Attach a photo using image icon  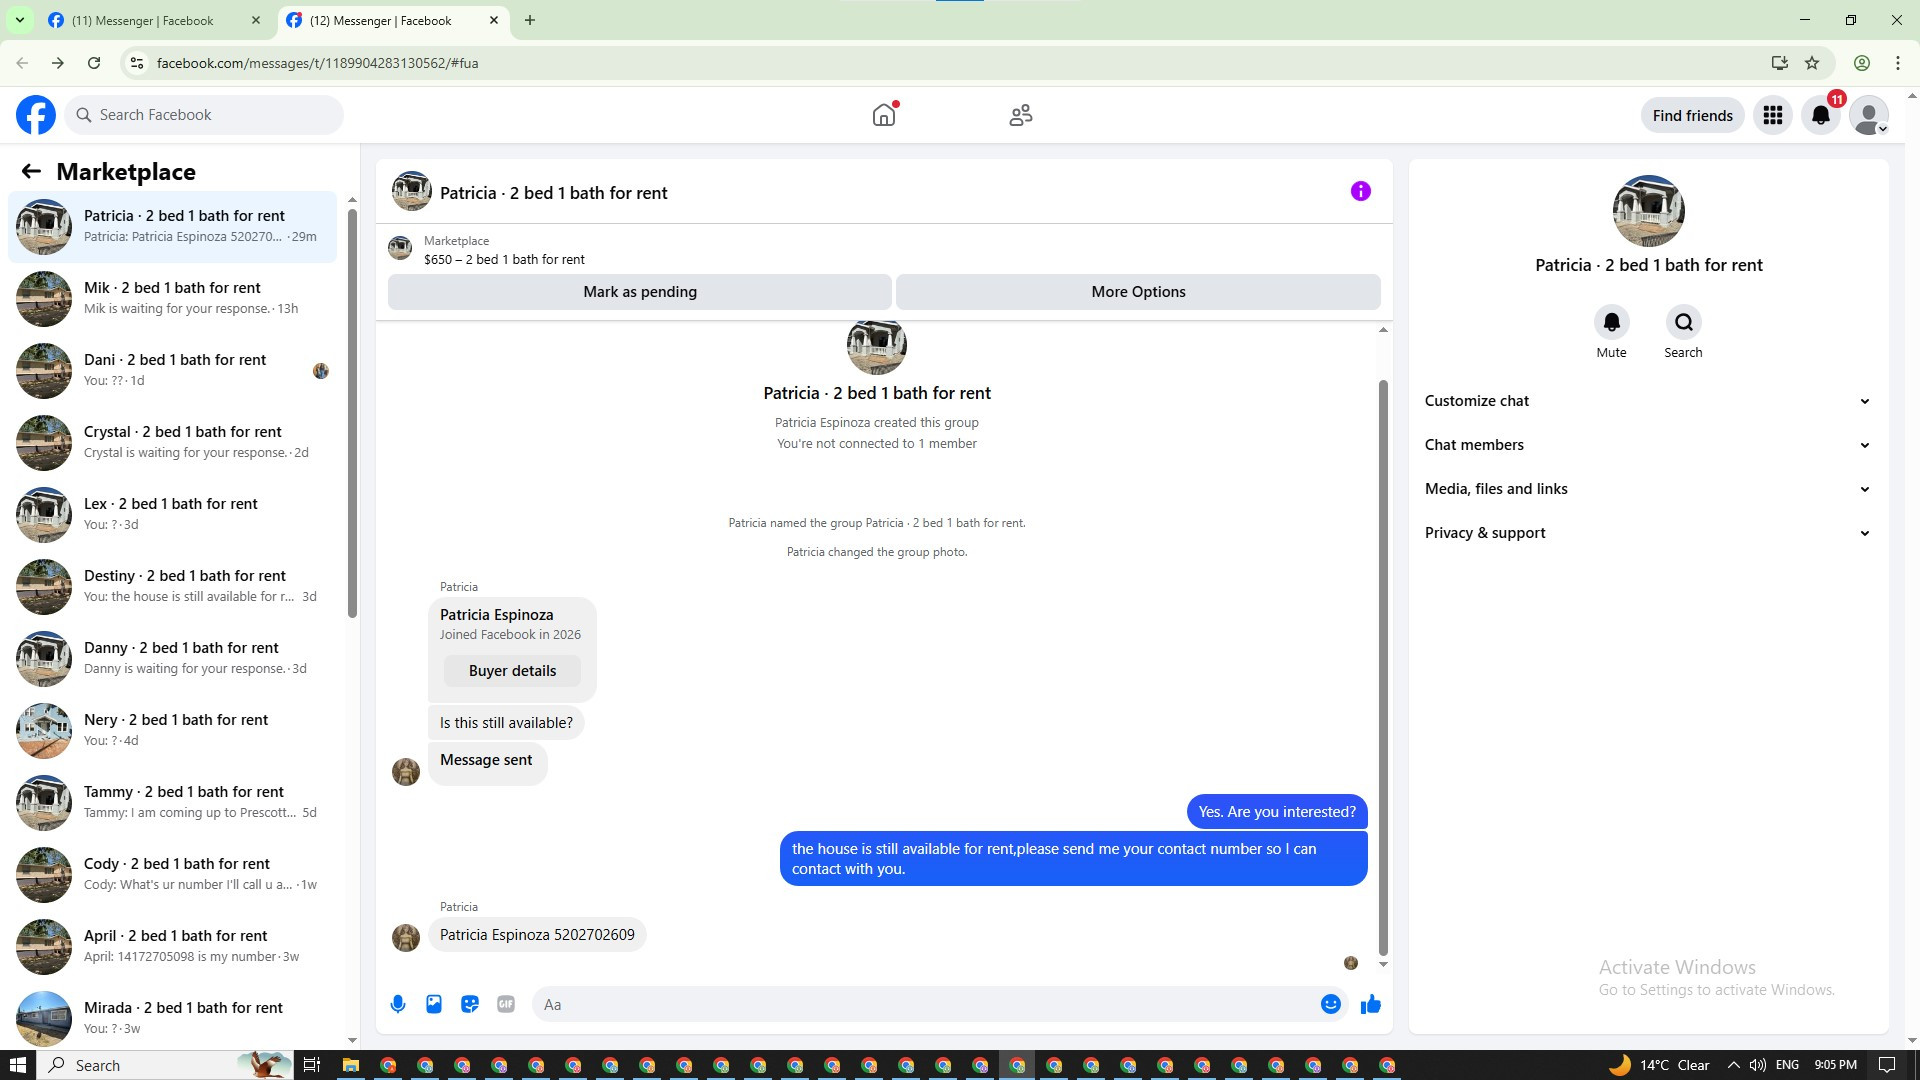point(434,1004)
